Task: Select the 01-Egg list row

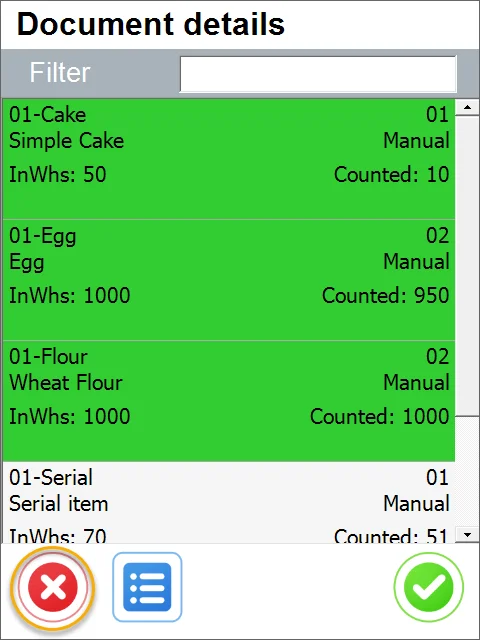Action: tap(229, 280)
